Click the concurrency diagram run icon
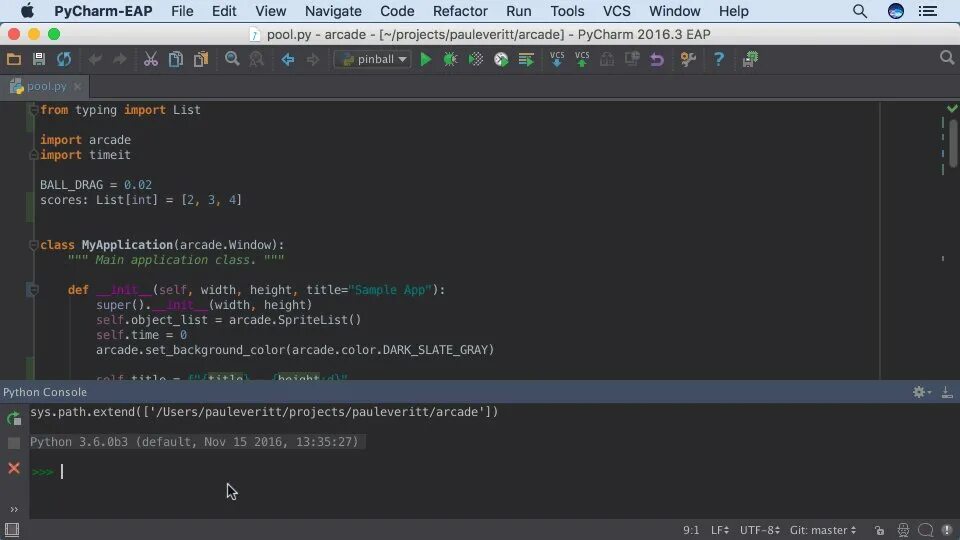 tap(526, 59)
